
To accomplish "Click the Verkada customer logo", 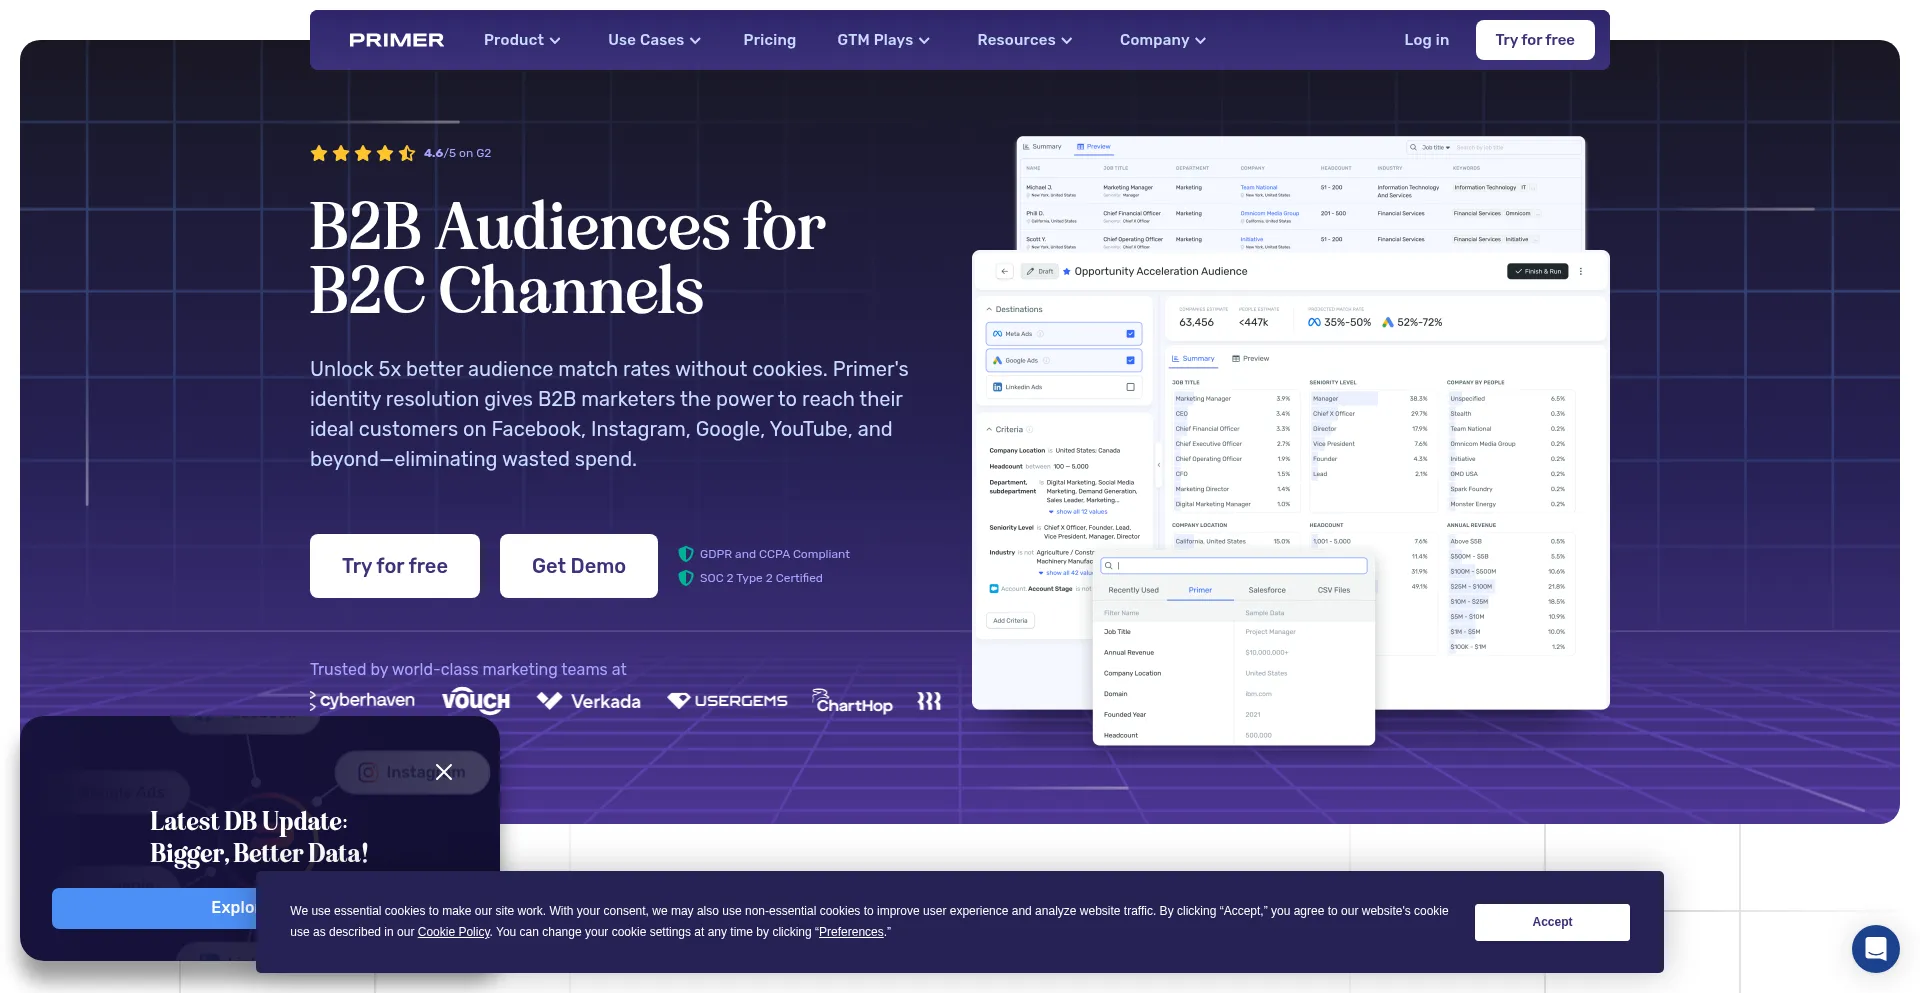I will pyautogui.click(x=589, y=701).
